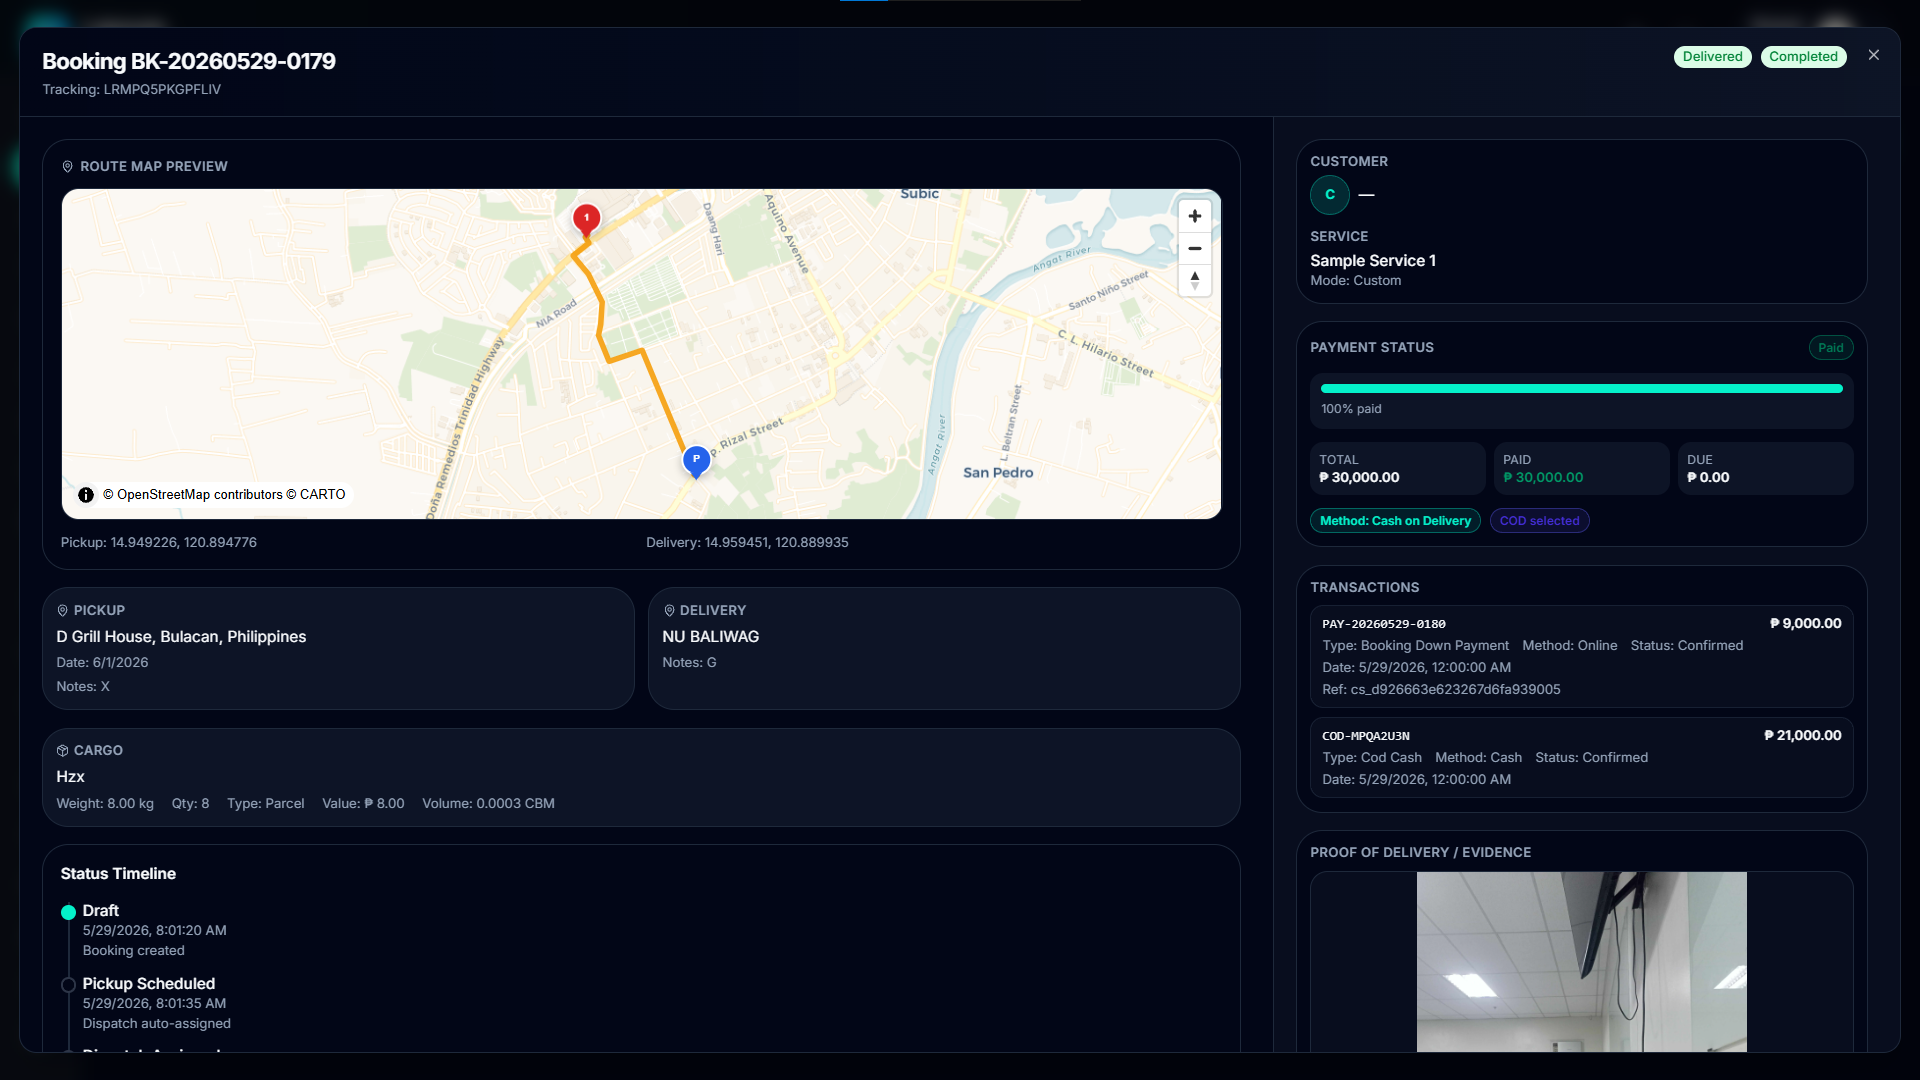Click the Method: Cash on Delivery tag
This screenshot has width=1920, height=1080.
point(1395,521)
